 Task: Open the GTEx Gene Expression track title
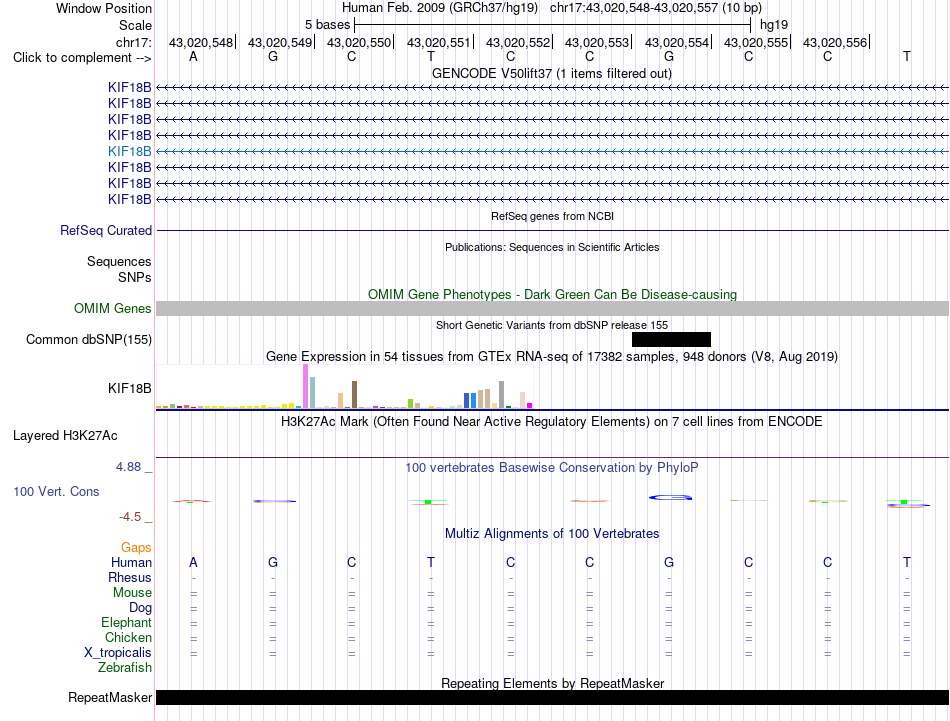552,356
